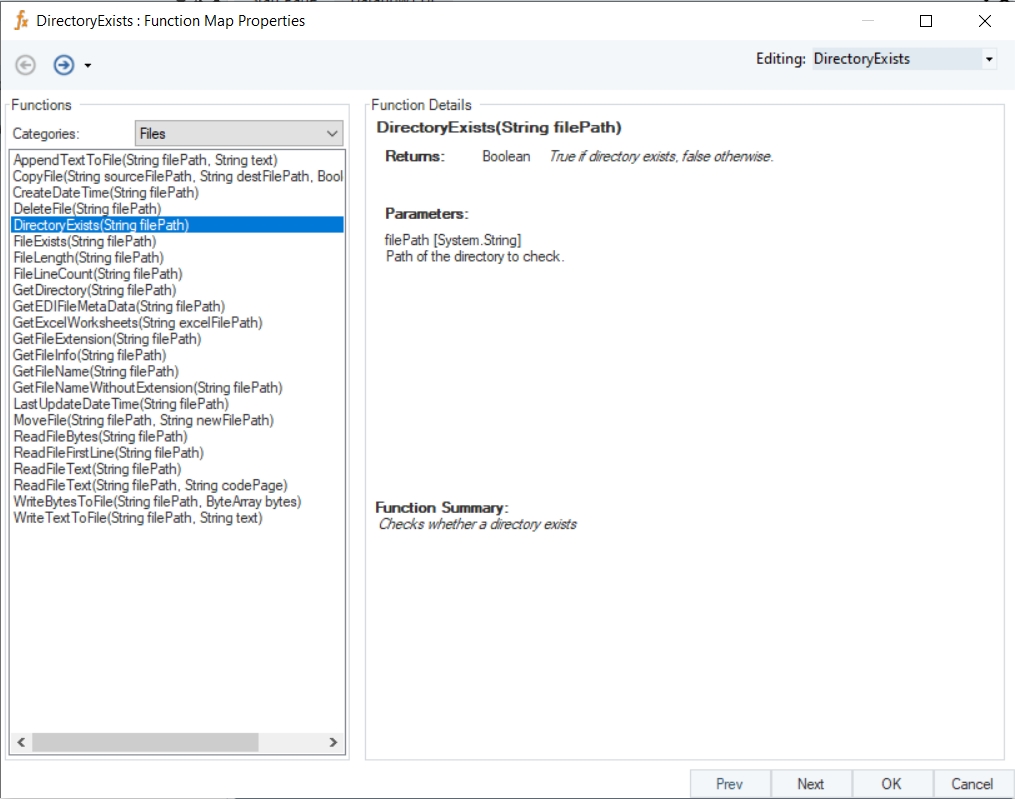Click the forward navigation arrow icon
The image size is (1015, 799).
pyautogui.click(x=63, y=65)
